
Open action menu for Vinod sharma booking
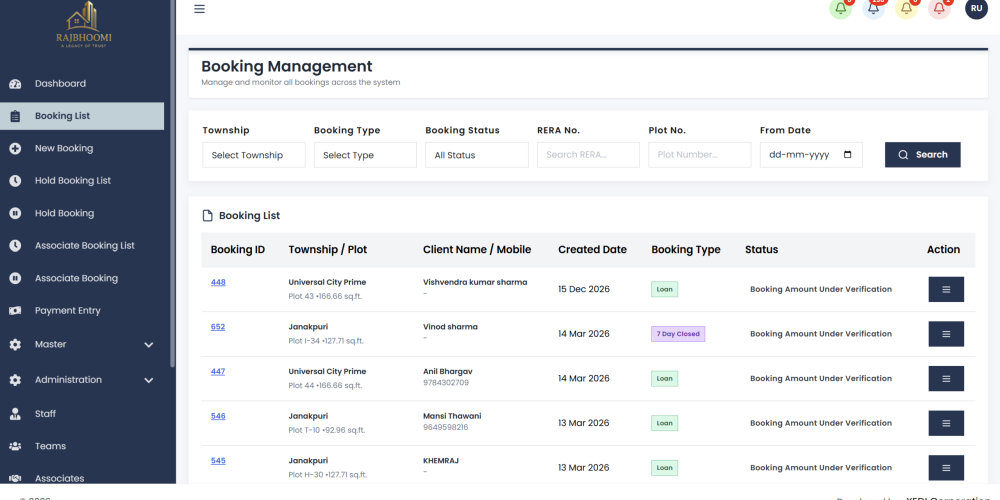point(945,334)
